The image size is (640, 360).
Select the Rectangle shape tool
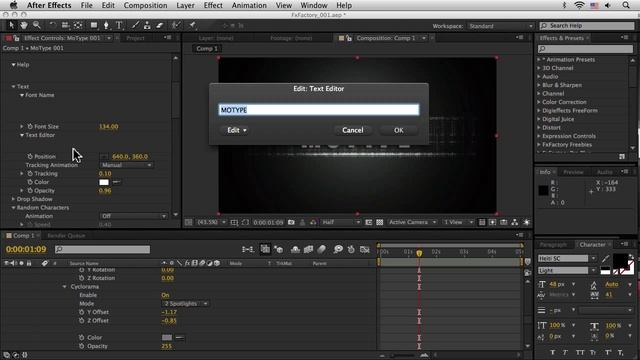click(x=94, y=25)
